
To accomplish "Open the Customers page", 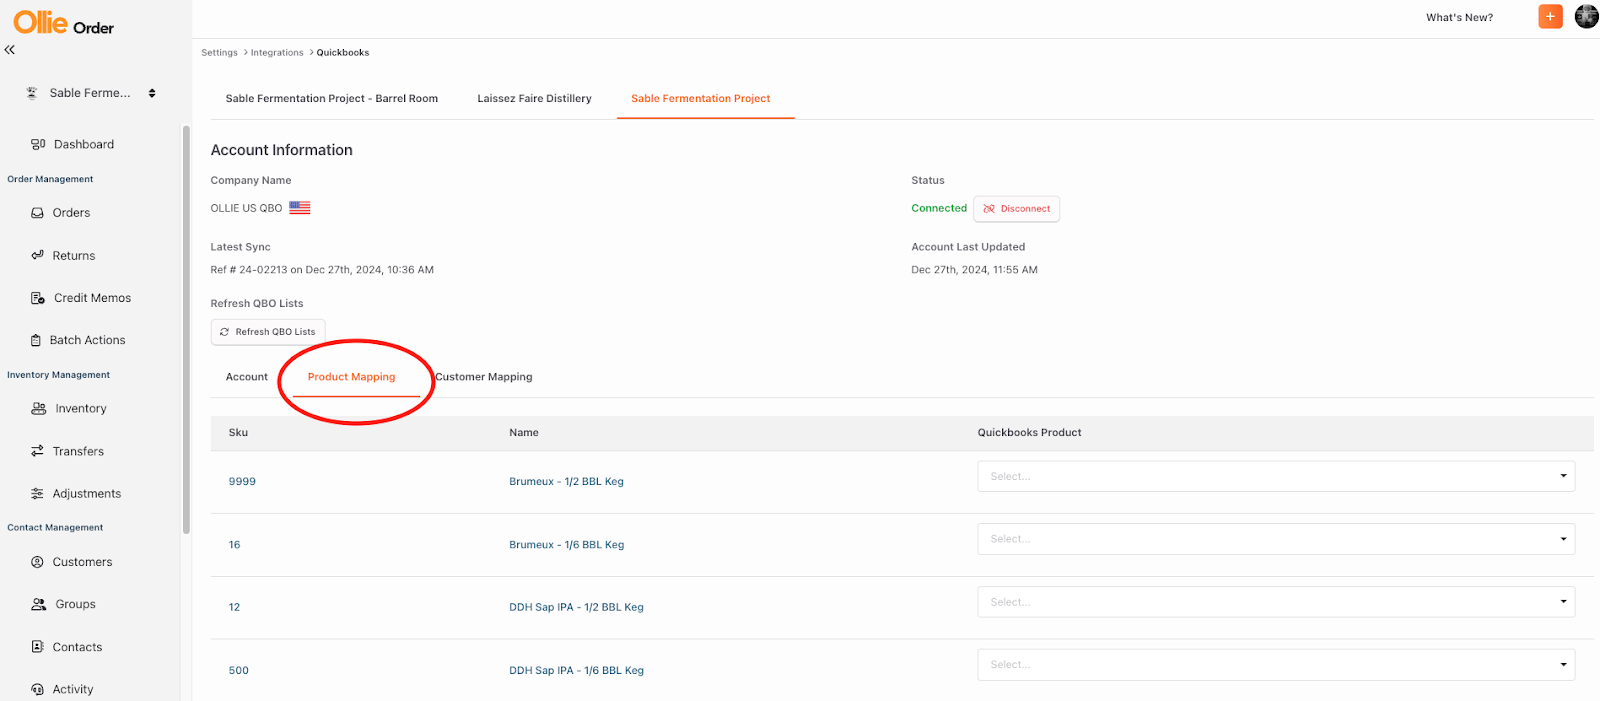I will point(82,562).
